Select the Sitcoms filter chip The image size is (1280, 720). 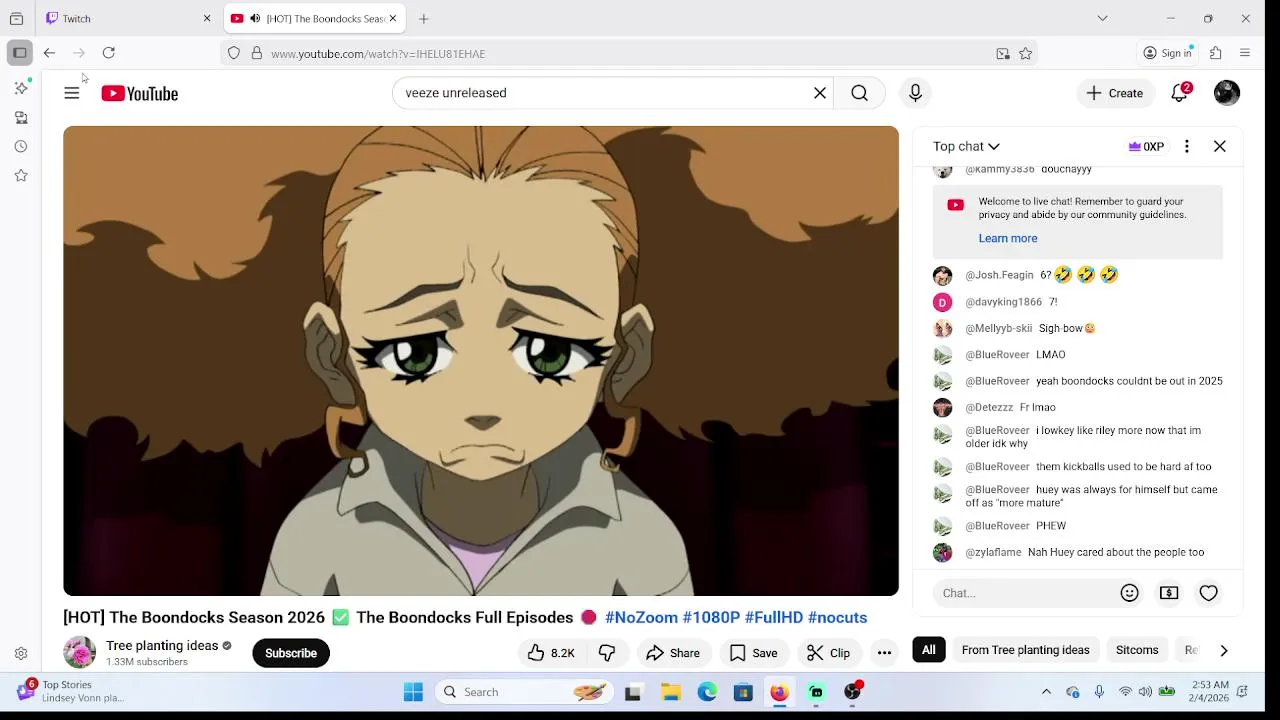(x=1137, y=650)
